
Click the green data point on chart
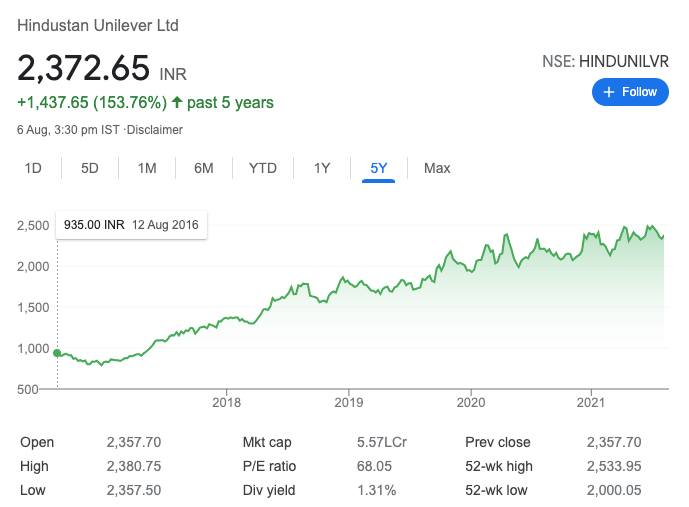click(57, 353)
